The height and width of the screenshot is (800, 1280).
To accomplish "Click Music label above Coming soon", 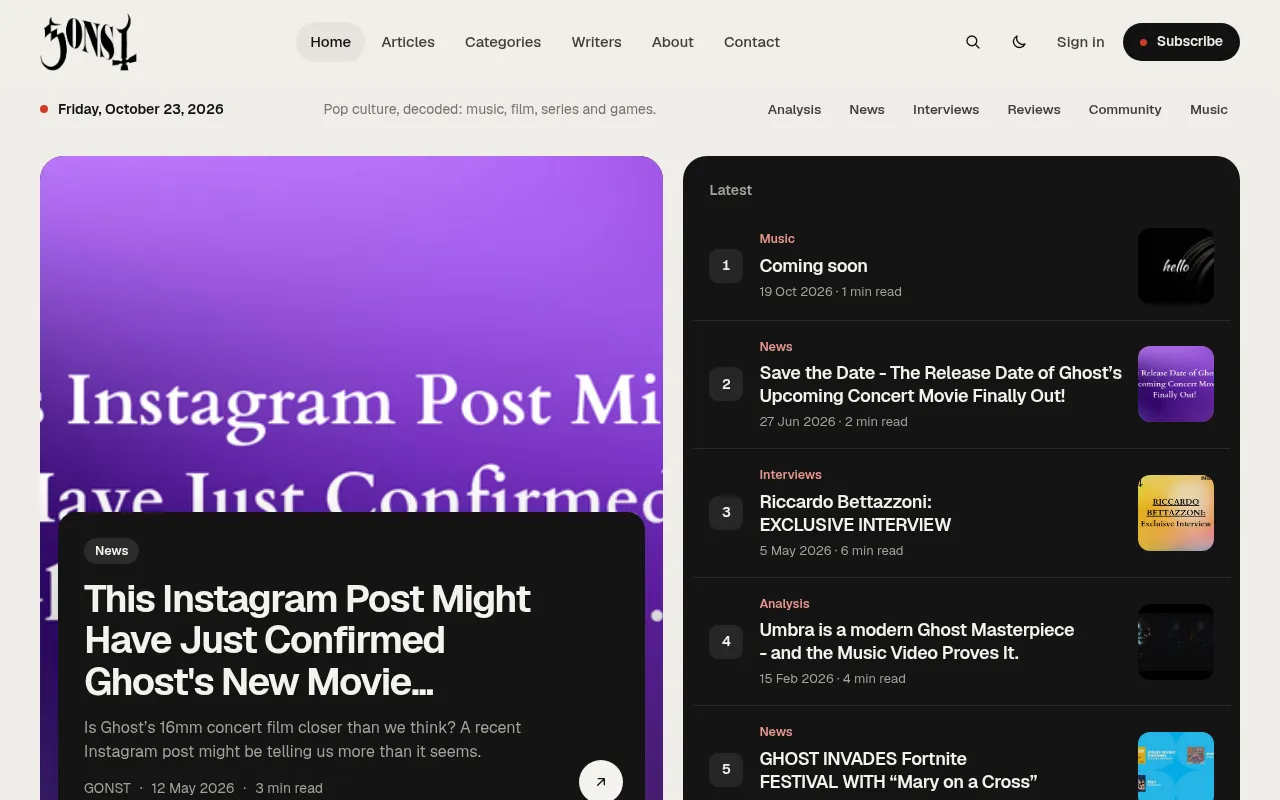I will coord(777,239).
